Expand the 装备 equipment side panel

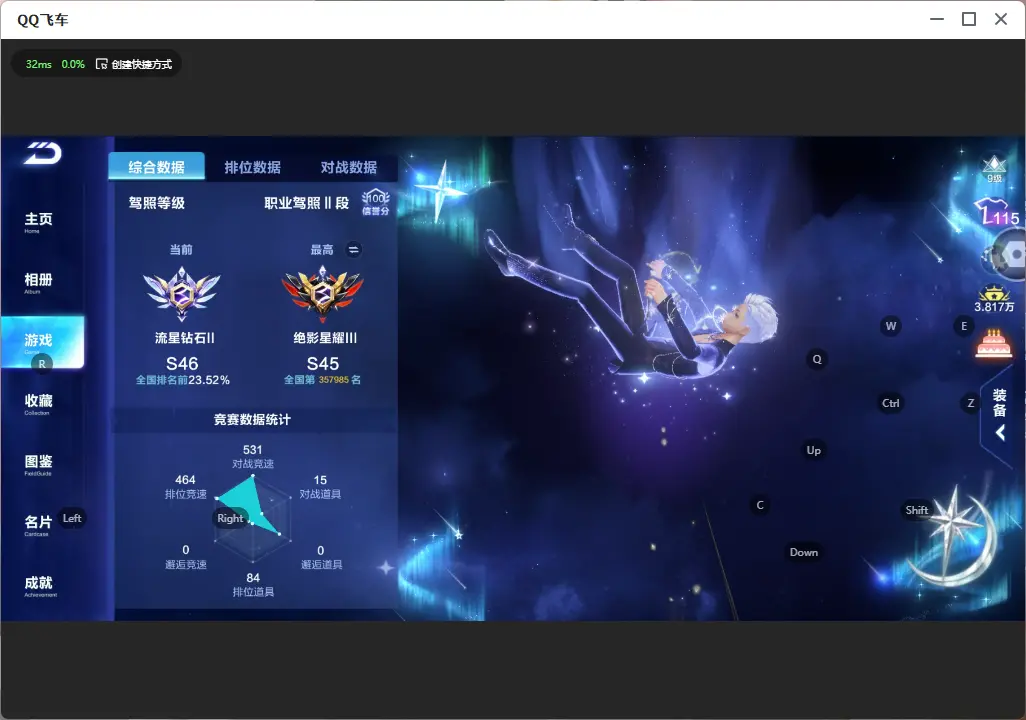coord(1000,415)
